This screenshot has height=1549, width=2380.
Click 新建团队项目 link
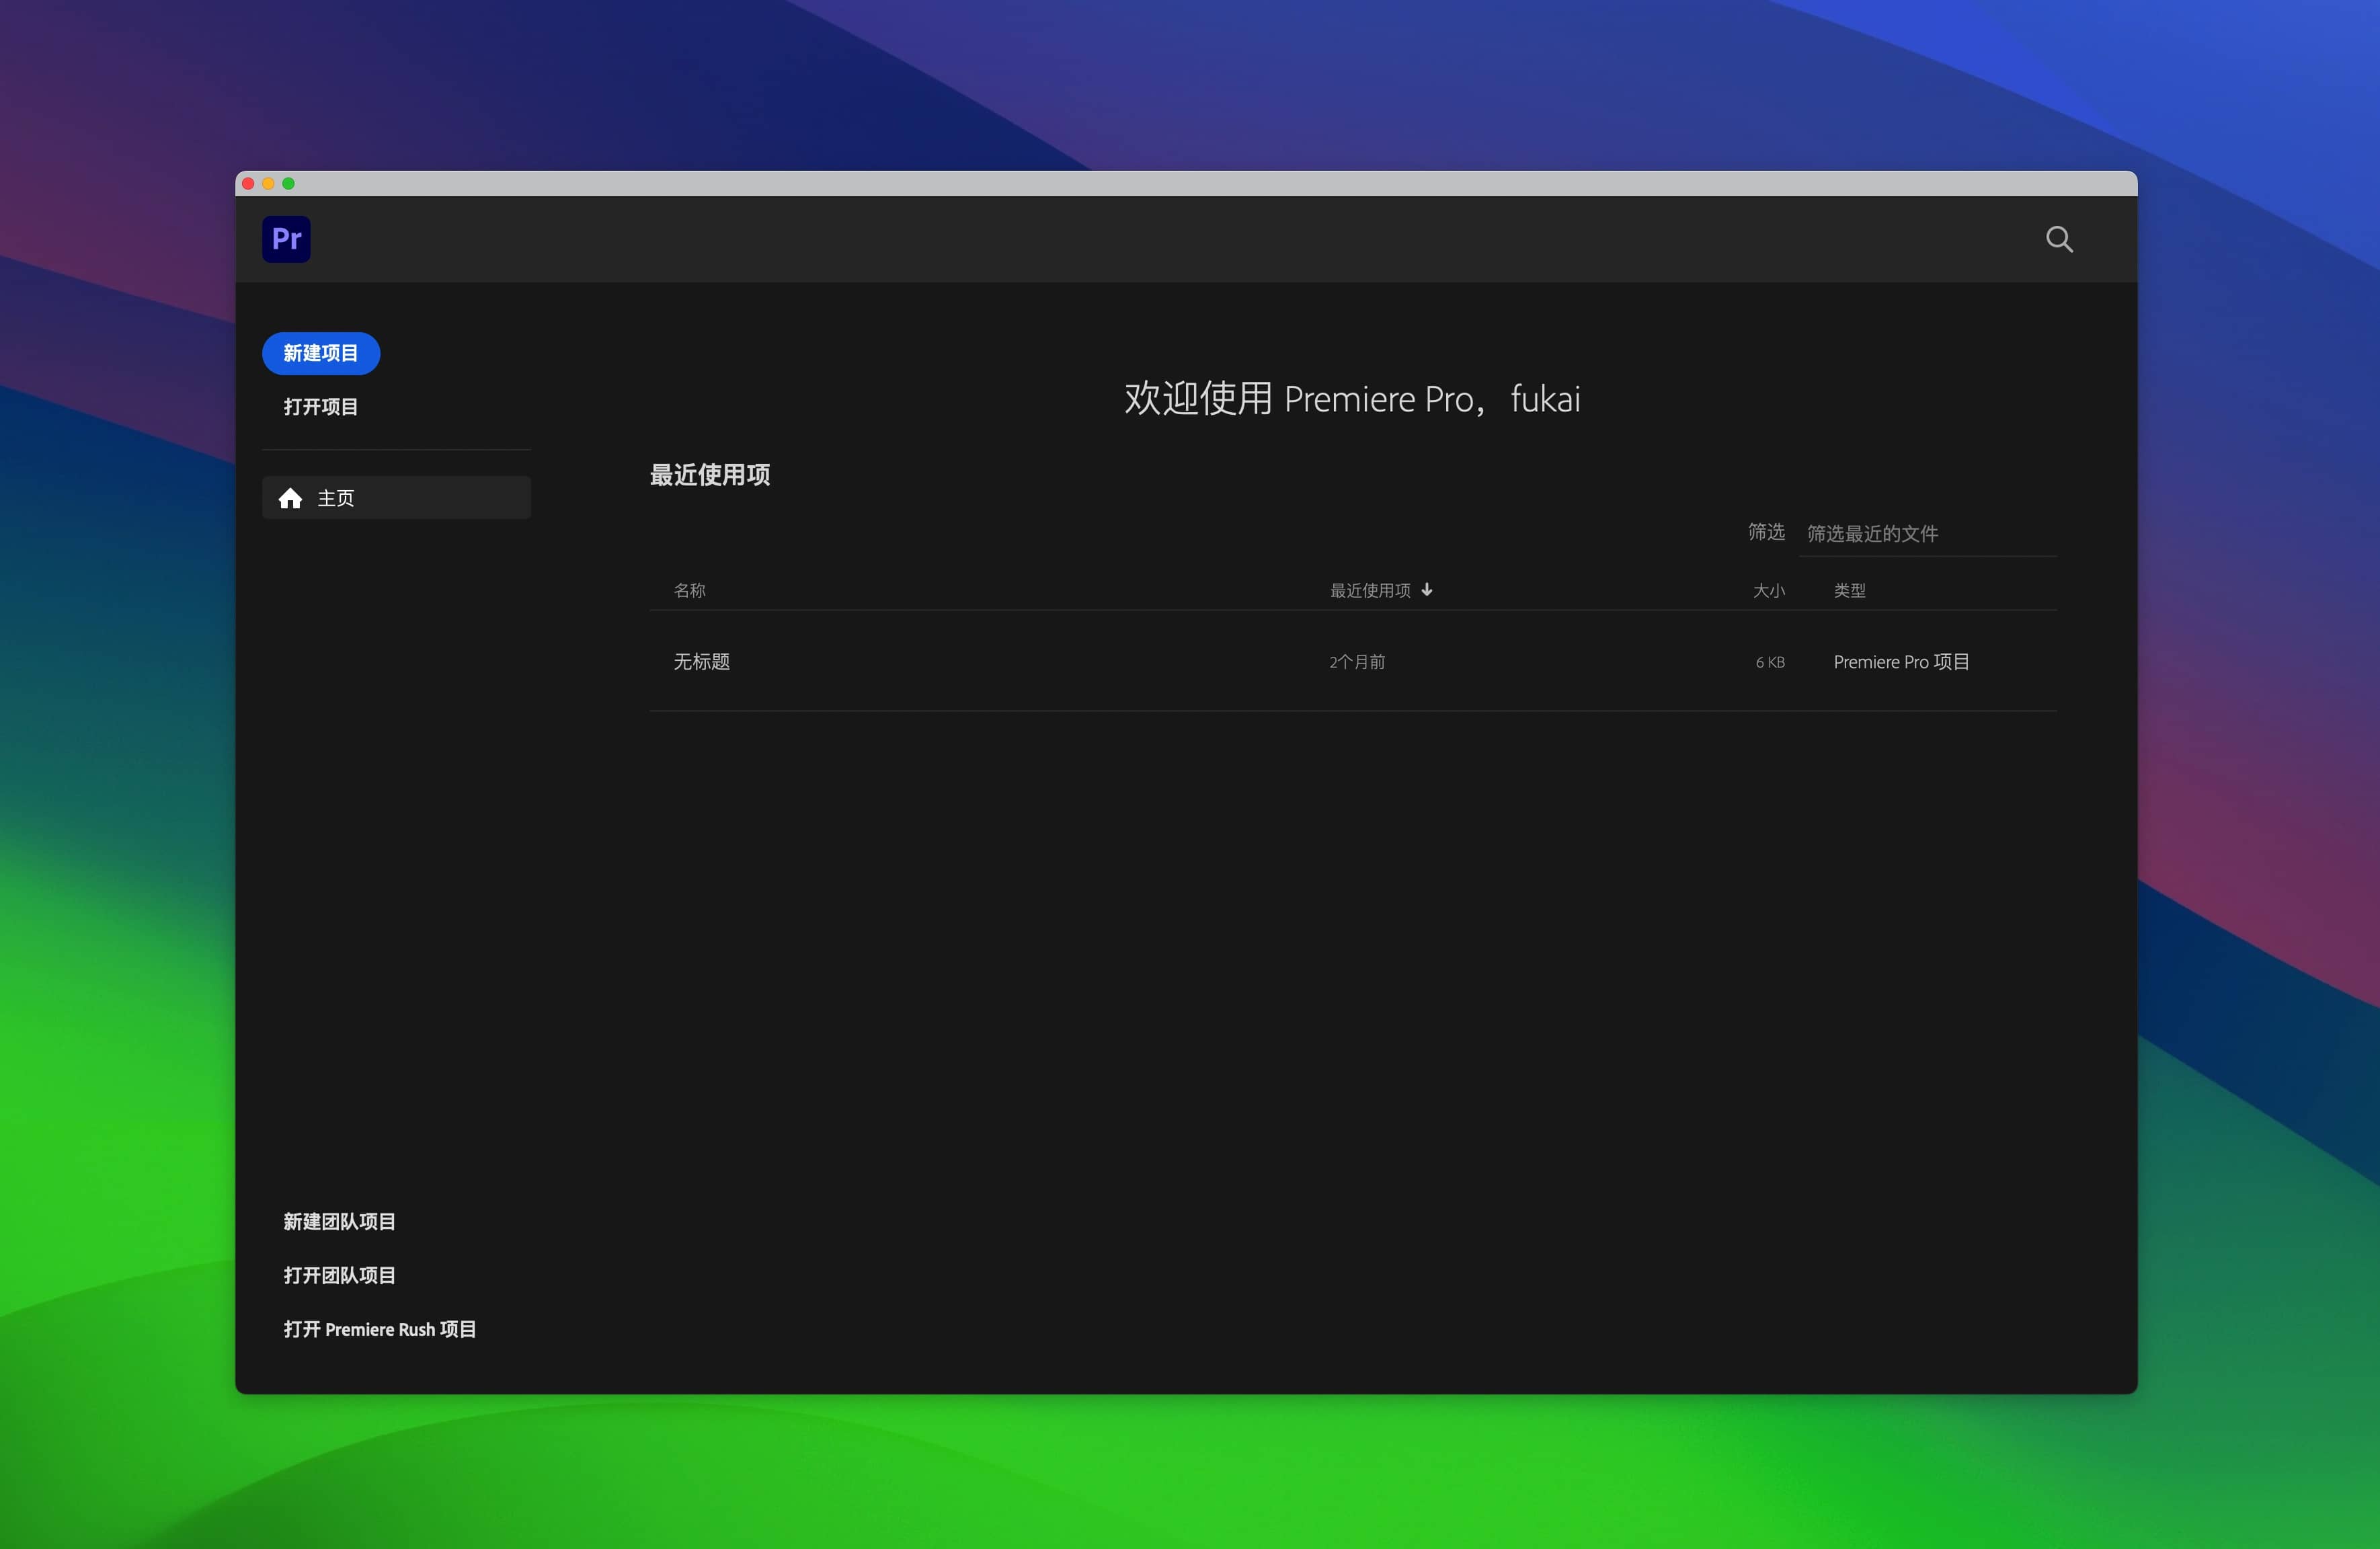pyautogui.click(x=339, y=1221)
